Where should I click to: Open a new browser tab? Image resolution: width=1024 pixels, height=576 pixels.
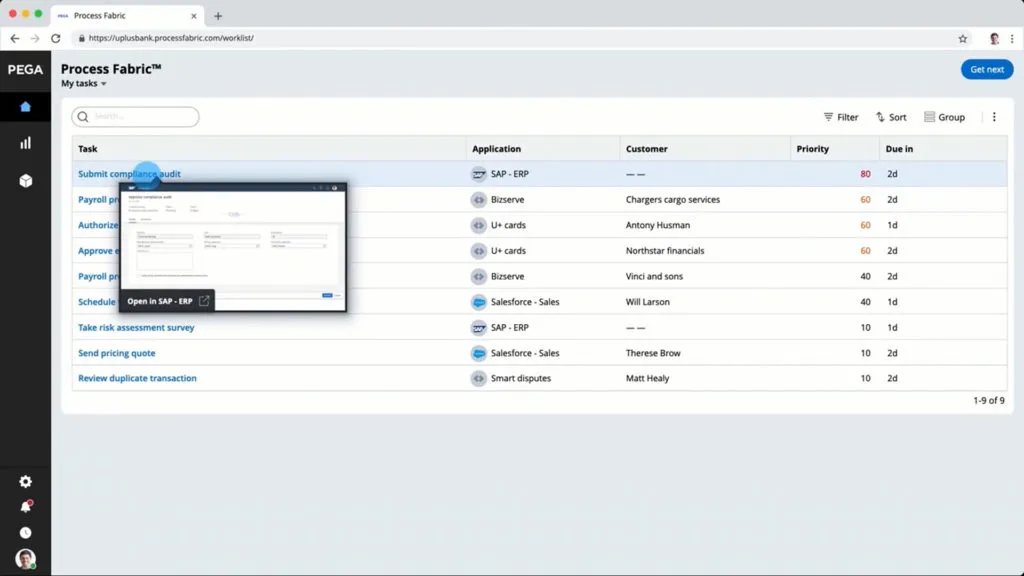point(218,16)
